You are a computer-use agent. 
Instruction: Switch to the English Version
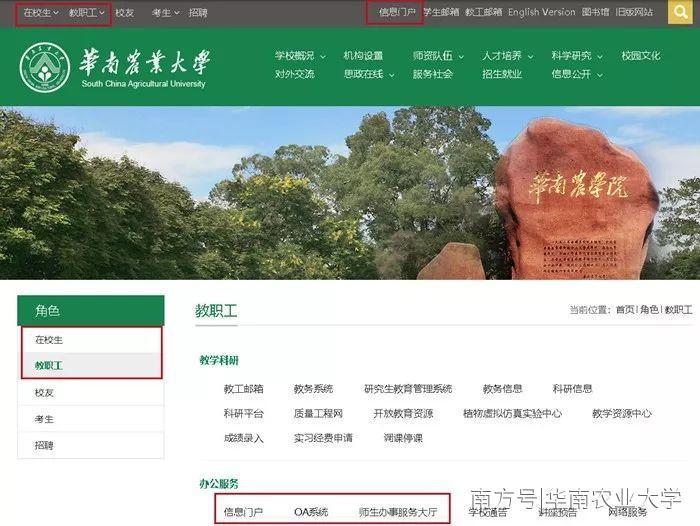click(541, 13)
